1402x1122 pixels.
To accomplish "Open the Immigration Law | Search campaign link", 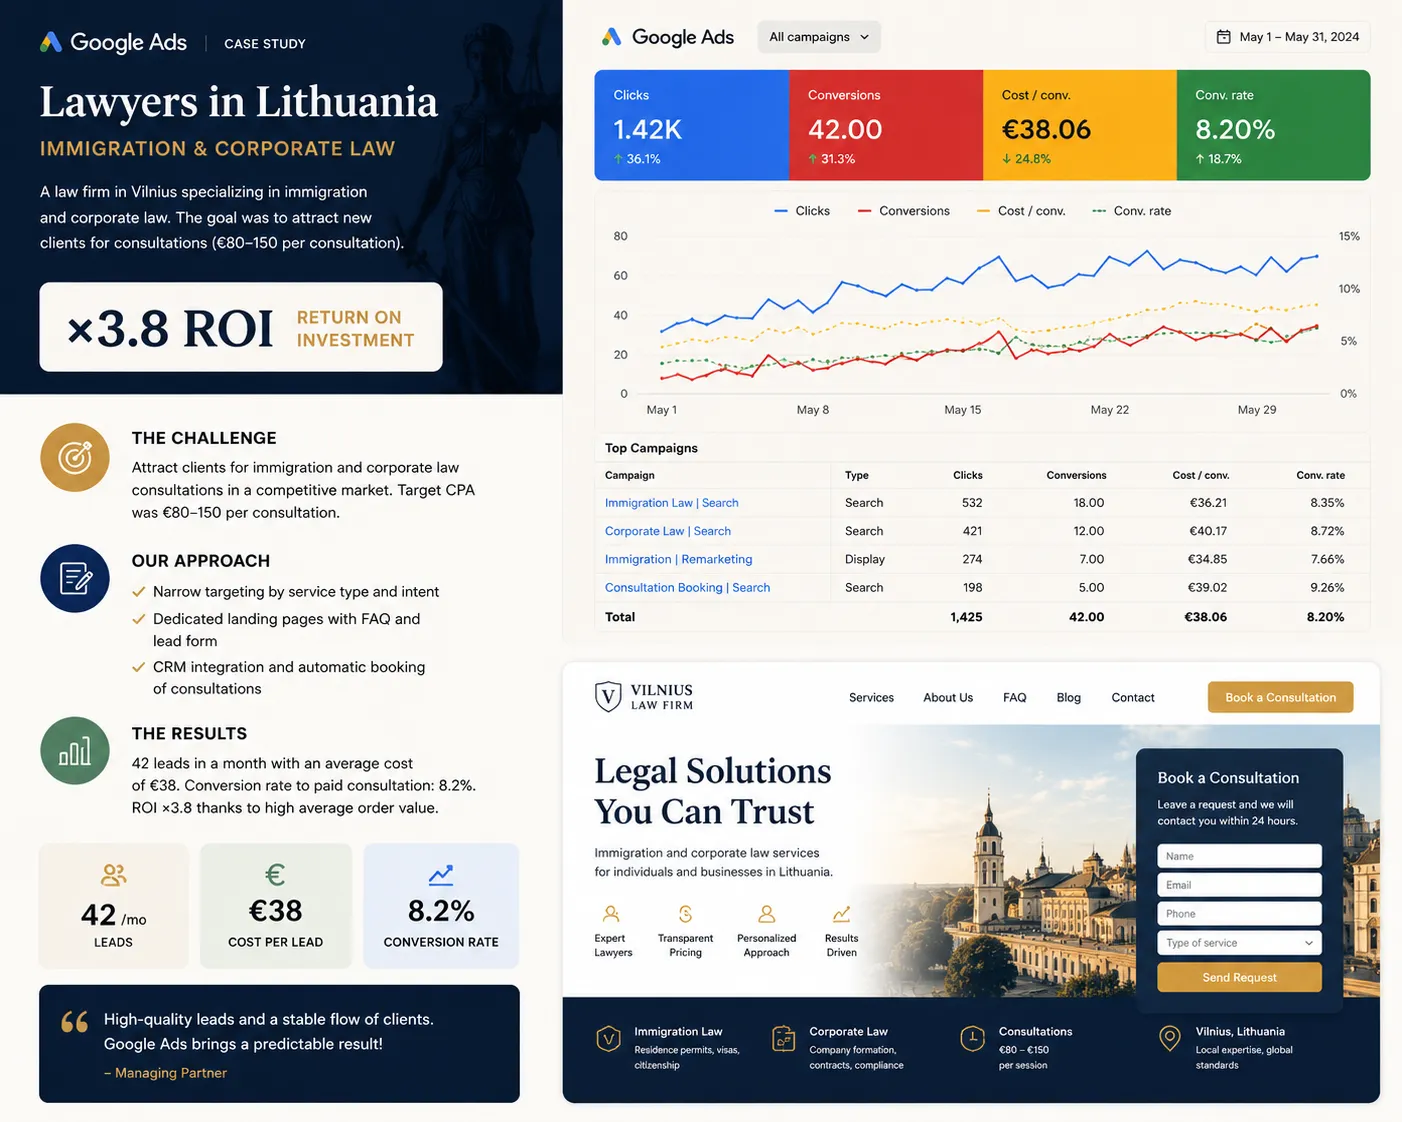I will 672,503.
